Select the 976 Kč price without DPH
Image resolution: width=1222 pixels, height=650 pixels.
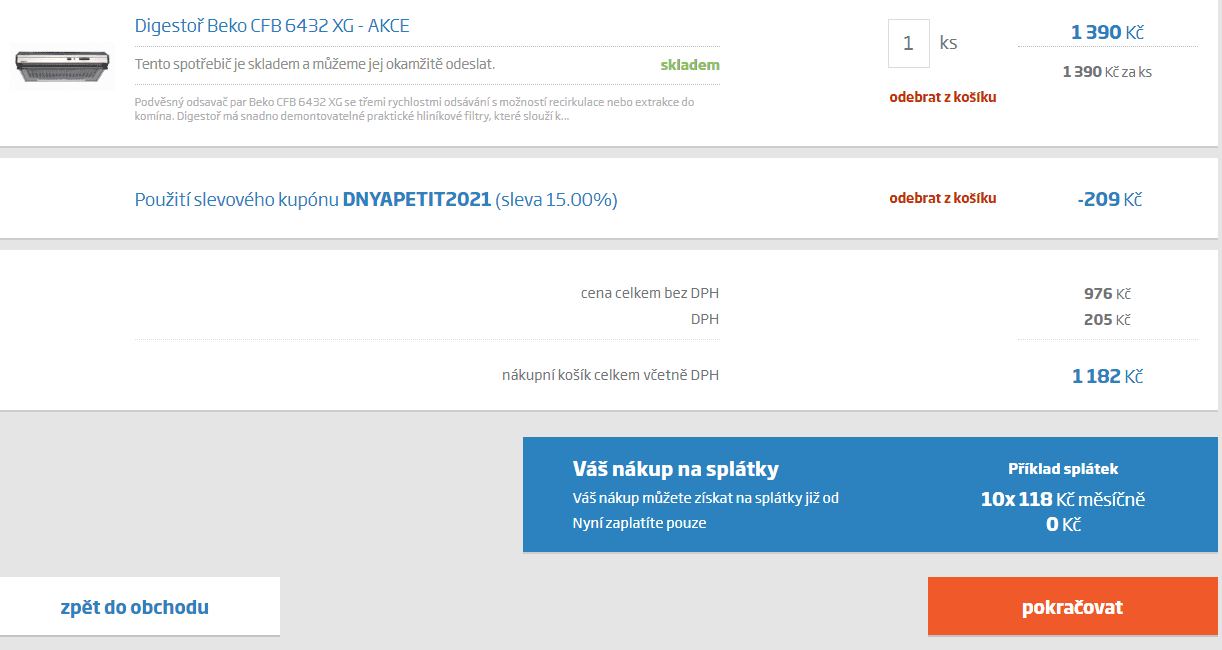1107,294
